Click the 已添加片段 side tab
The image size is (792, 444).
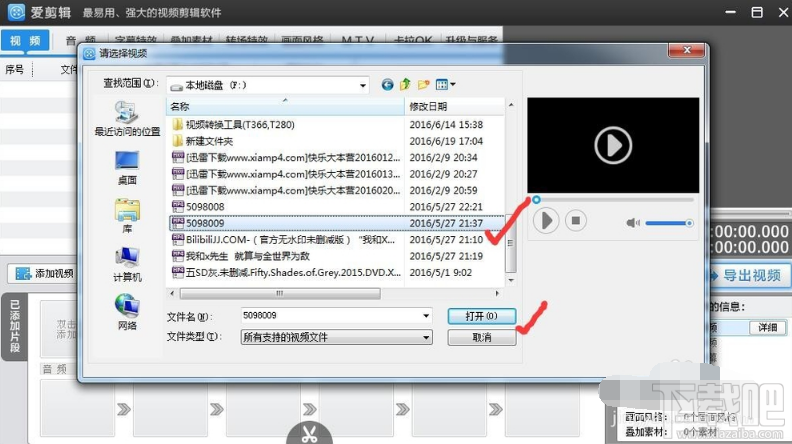[15, 326]
